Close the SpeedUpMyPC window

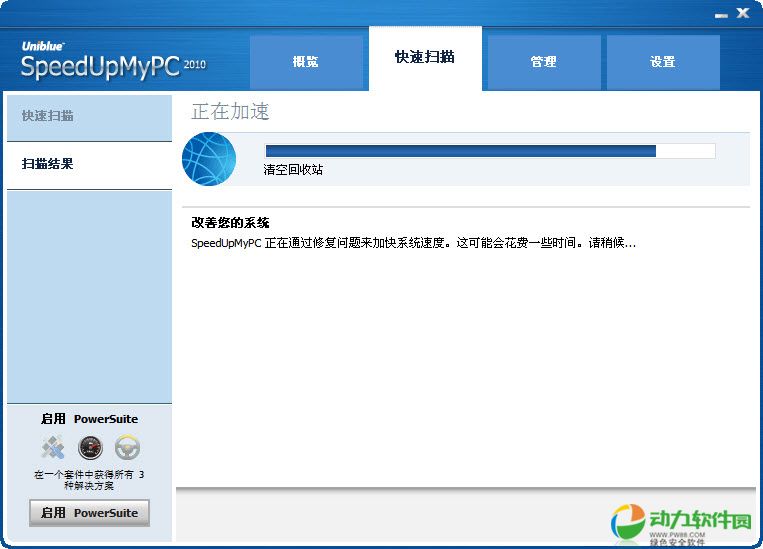pyautogui.click(x=743, y=13)
